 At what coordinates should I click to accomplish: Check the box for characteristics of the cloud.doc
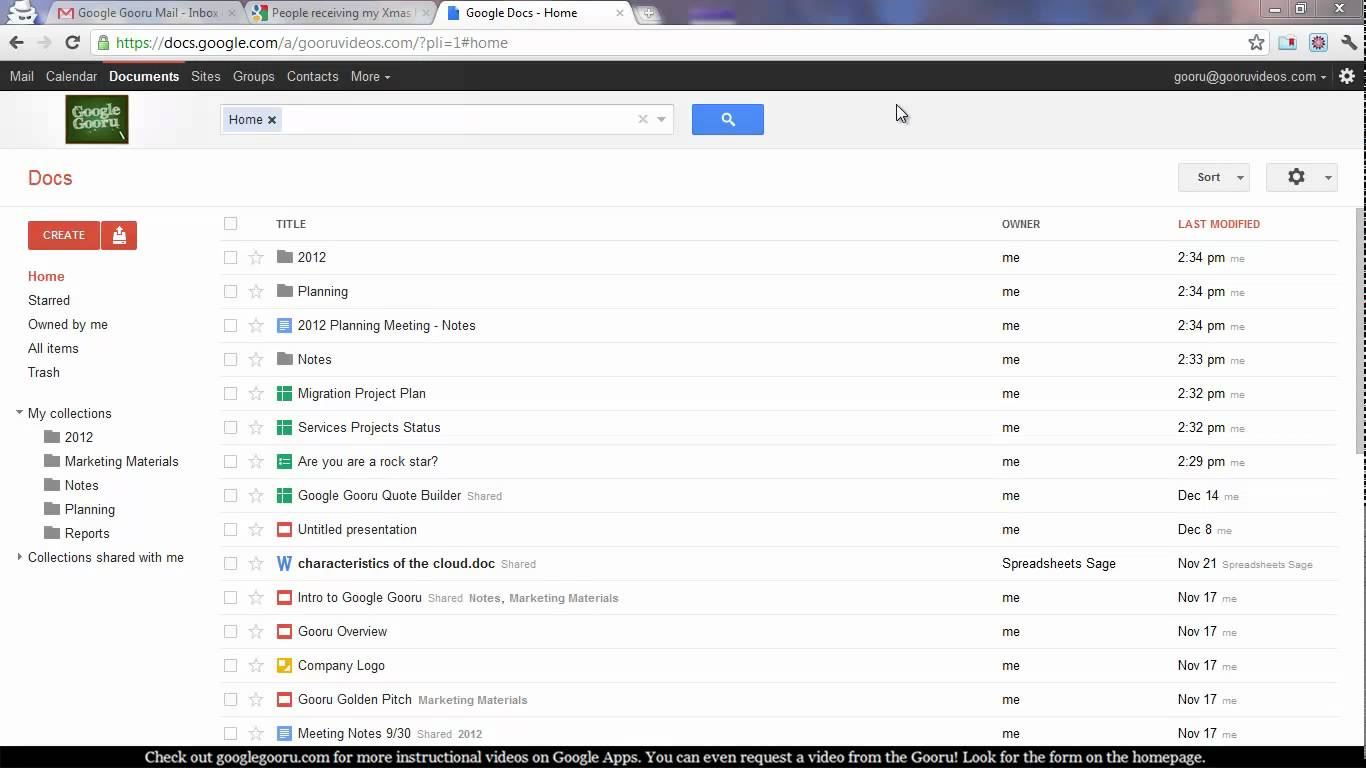(231, 563)
